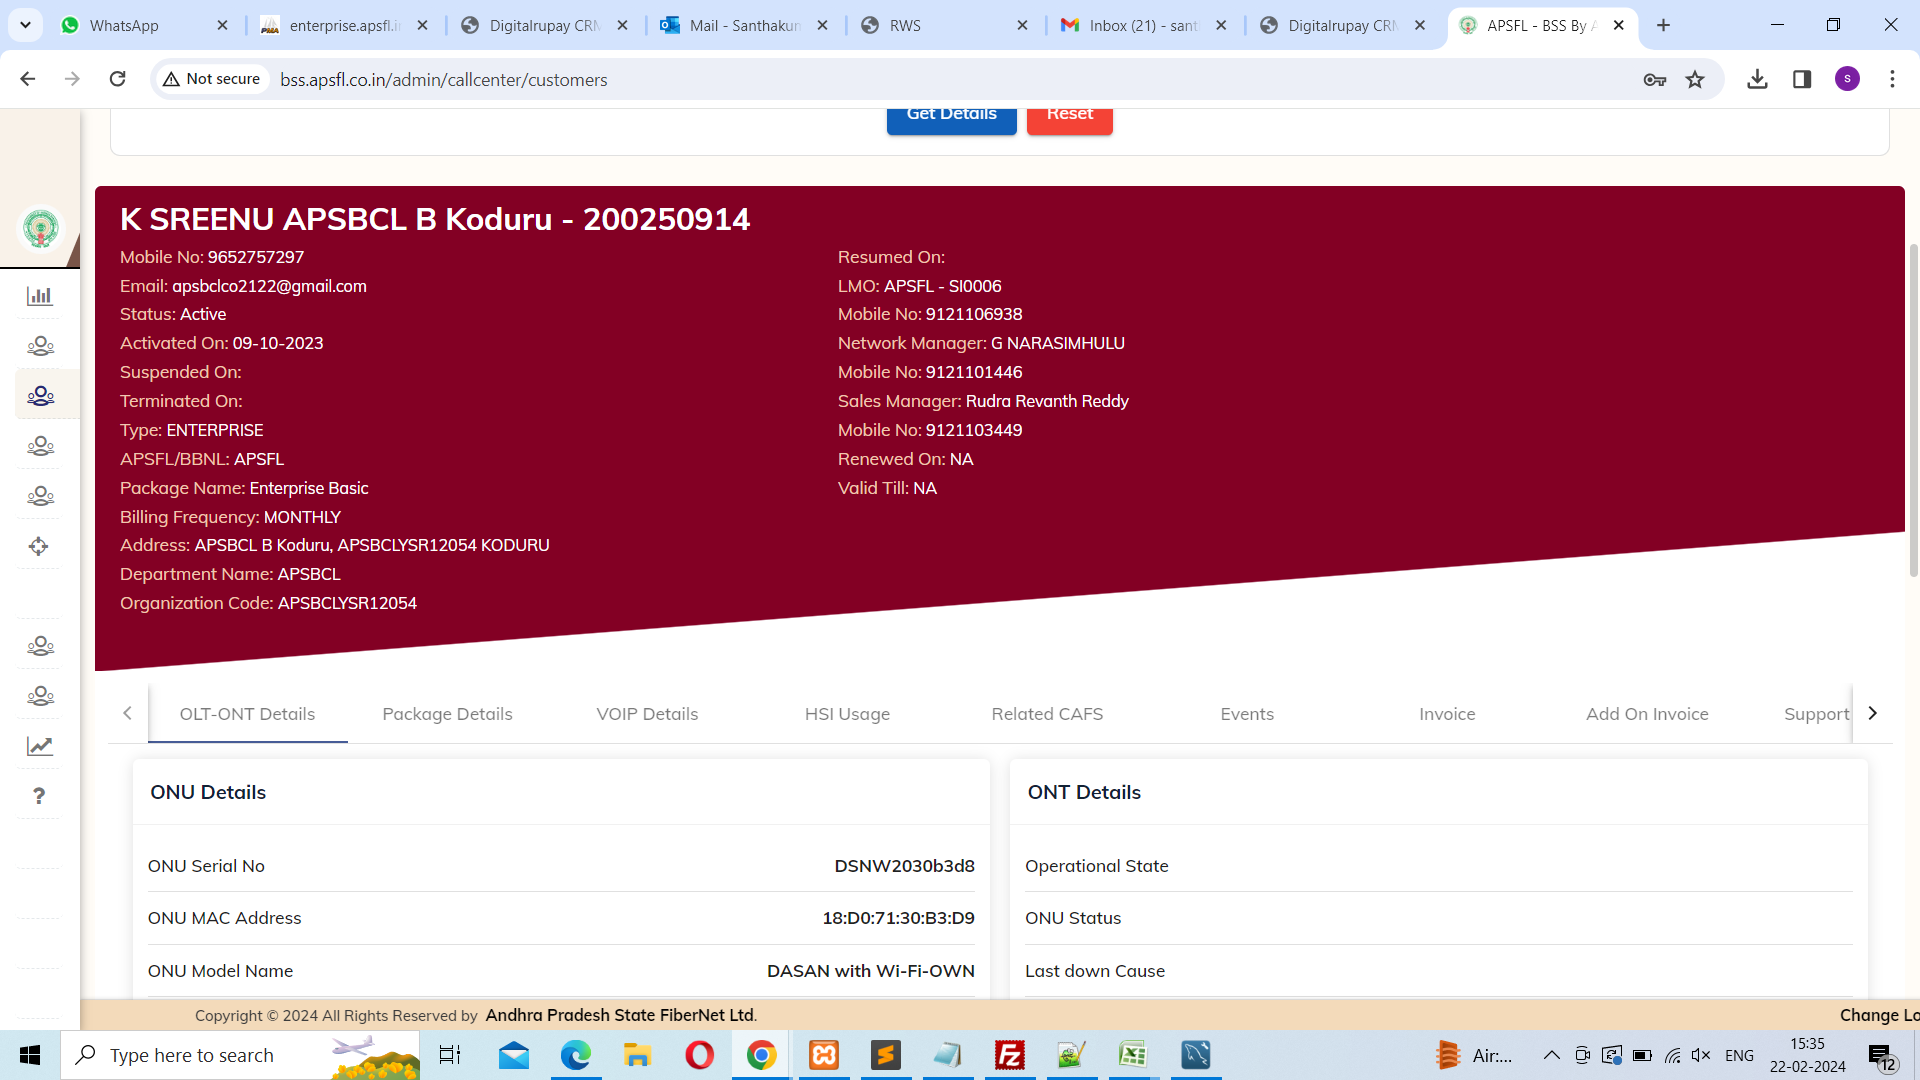Open the Support tab
The height and width of the screenshot is (1080, 1920).
(1816, 714)
